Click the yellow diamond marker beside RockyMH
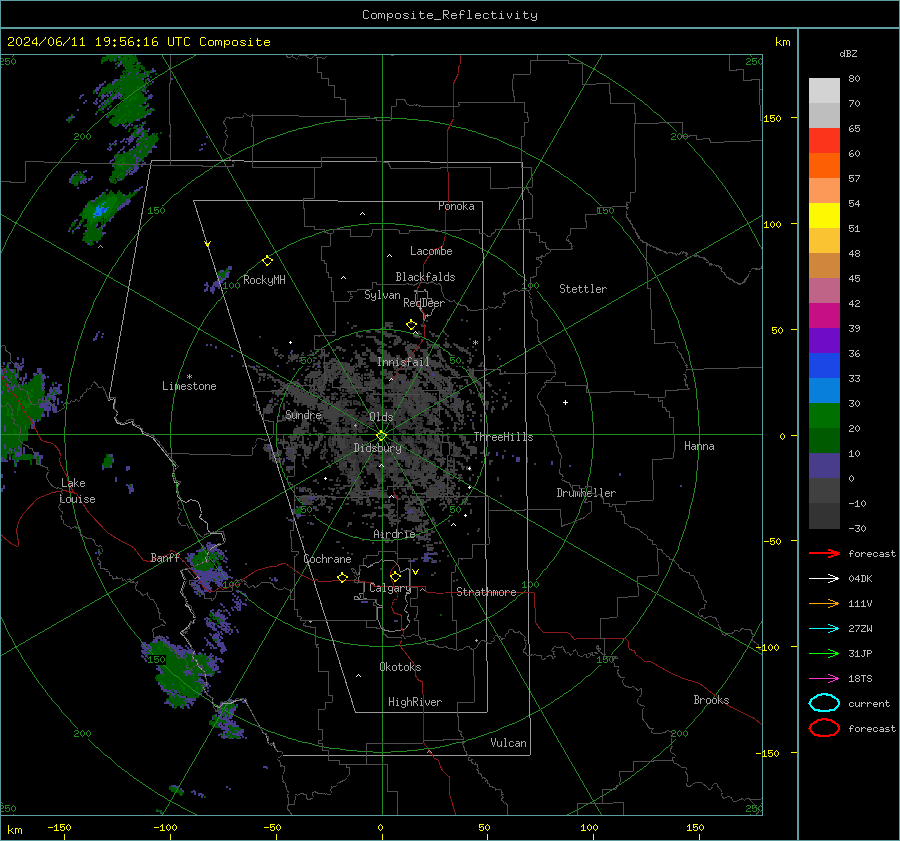 267,261
